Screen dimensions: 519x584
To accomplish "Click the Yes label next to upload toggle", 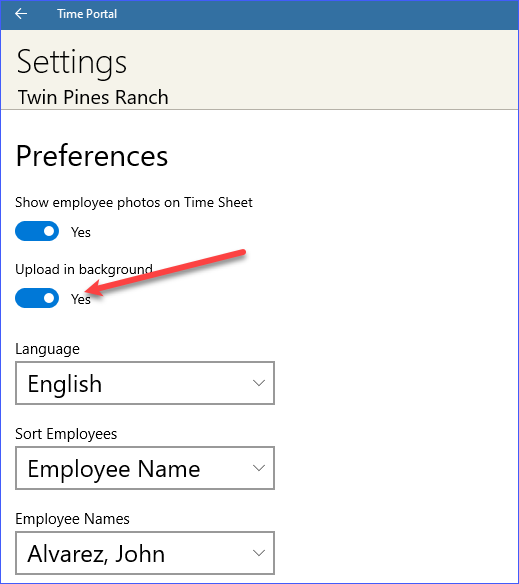I will tap(81, 299).
